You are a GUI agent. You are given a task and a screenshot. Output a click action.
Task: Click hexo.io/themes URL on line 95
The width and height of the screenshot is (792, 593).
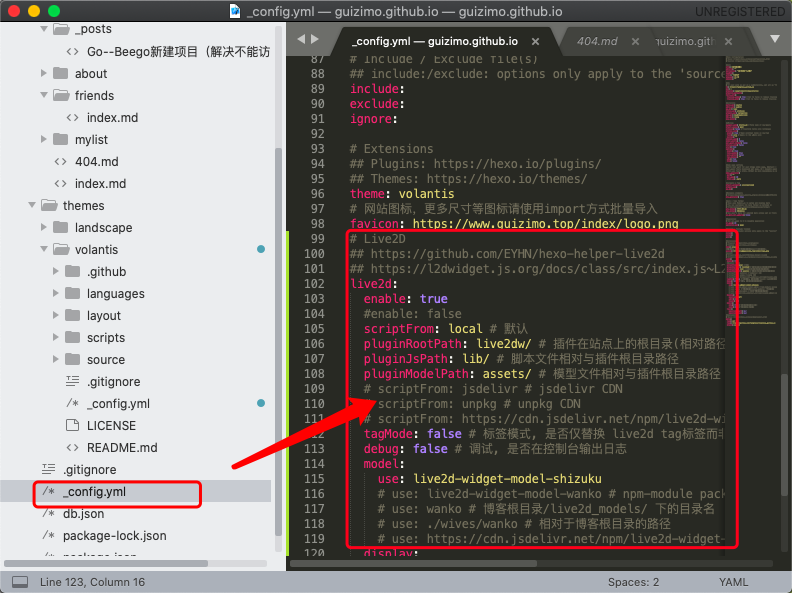click(x=507, y=179)
